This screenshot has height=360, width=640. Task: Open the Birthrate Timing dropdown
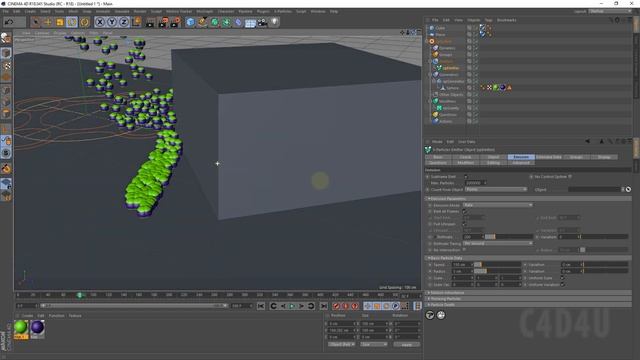pos(498,243)
